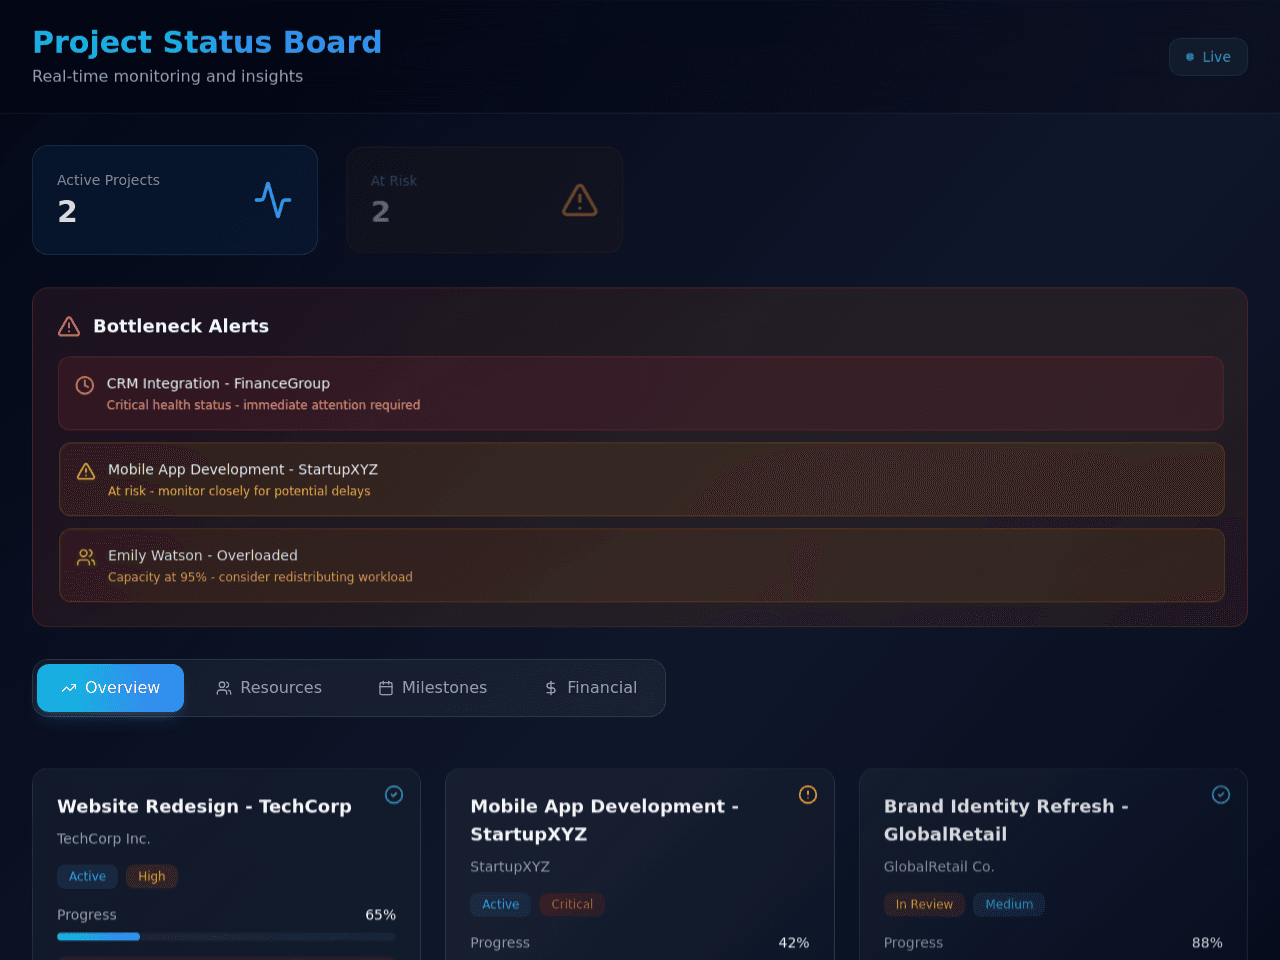Click Website Redesign - TechCorp card title
Image resolution: width=1280 pixels, height=960 pixels.
(204, 807)
